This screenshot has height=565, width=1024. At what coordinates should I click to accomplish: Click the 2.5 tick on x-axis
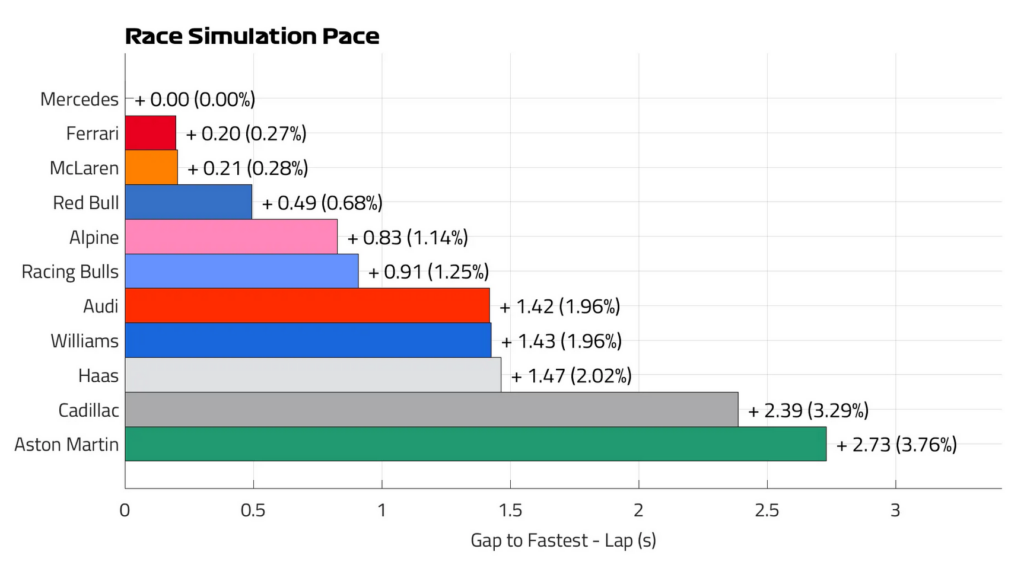(767, 510)
